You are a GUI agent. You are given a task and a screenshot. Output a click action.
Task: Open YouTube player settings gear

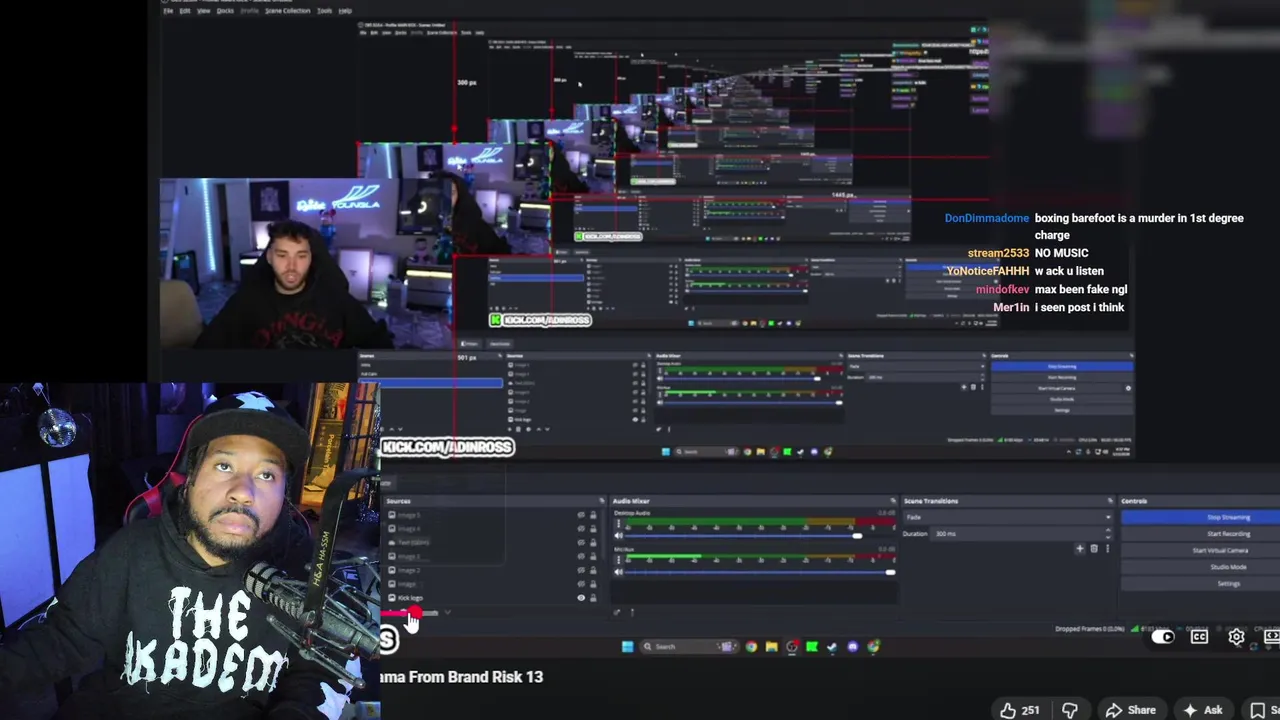click(x=1236, y=637)
